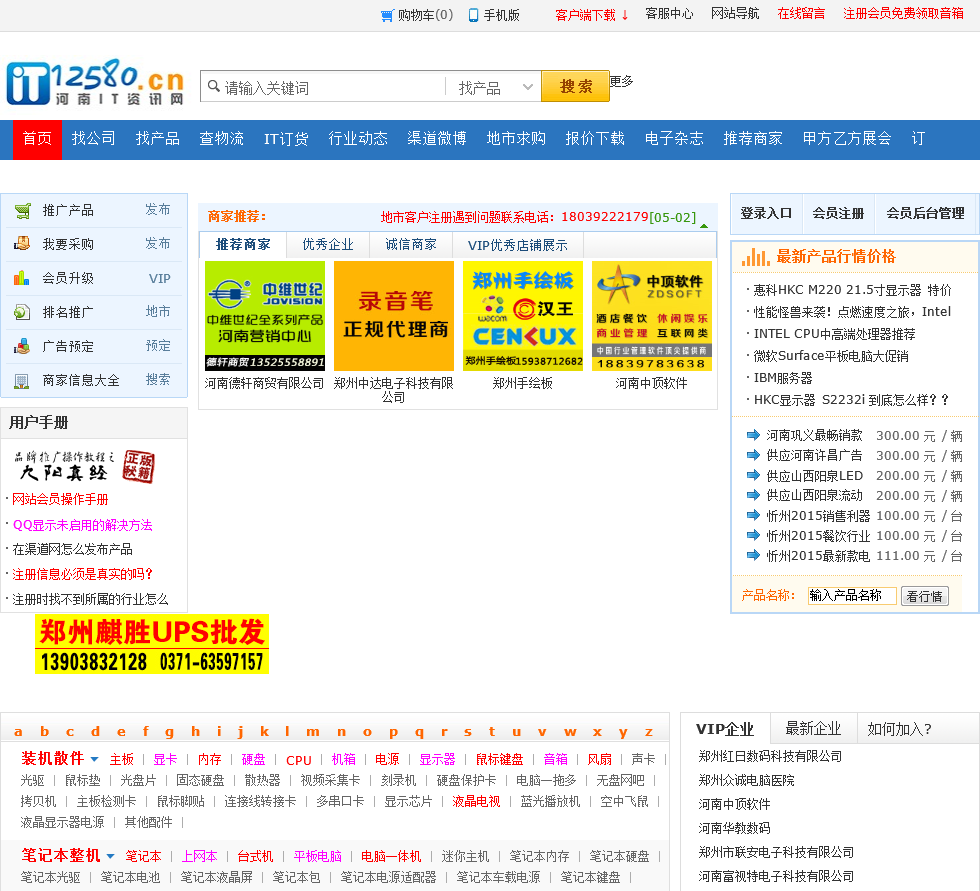The width and height of the screenshot is (980, 891).
Task: Open the 中顶软件 ad thumbnail
Action: pos(652,316)
